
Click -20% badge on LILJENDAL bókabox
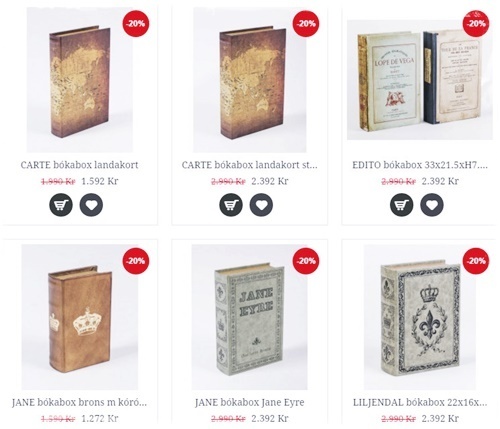476,261
